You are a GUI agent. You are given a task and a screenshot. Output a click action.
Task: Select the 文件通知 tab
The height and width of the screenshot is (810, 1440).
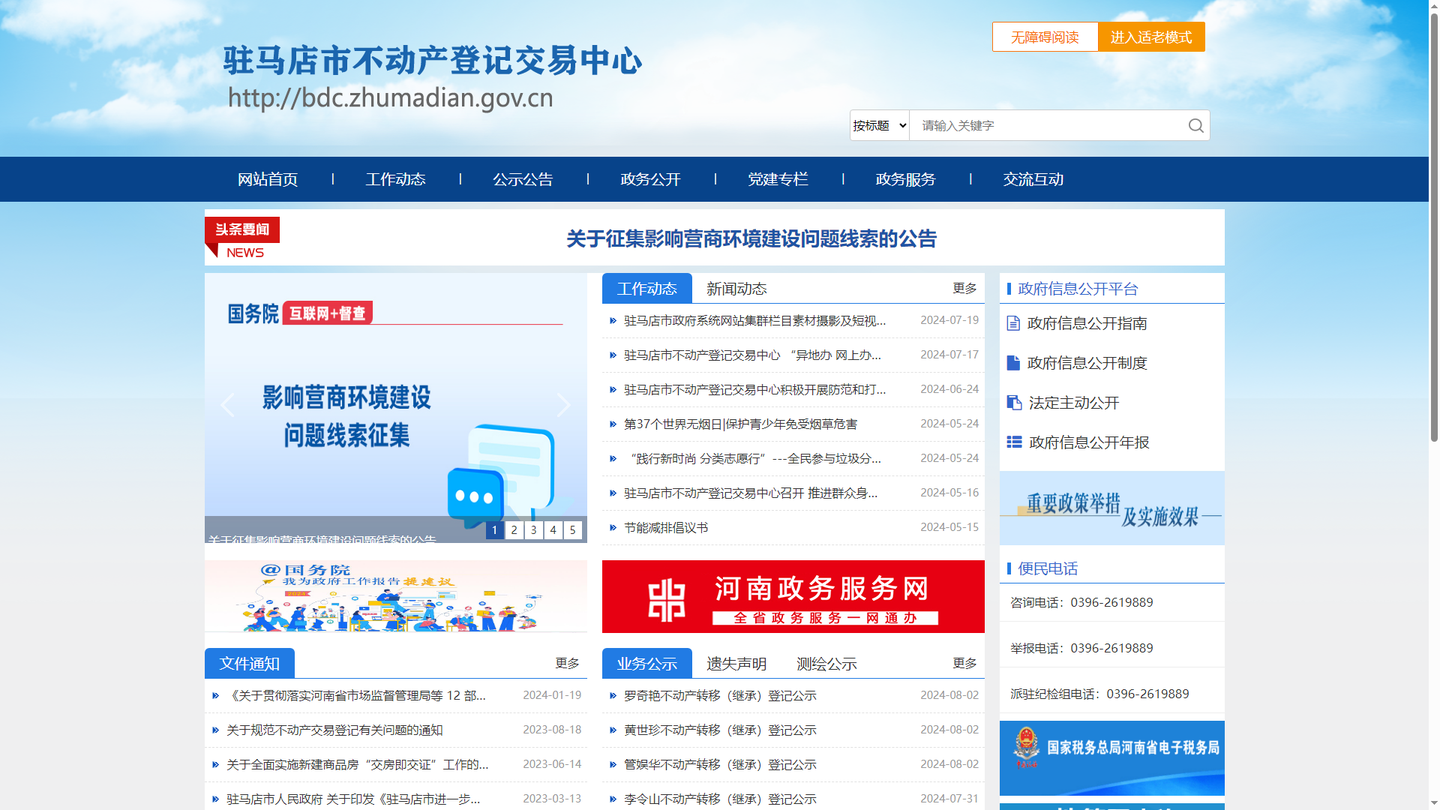tap(250, 663)
